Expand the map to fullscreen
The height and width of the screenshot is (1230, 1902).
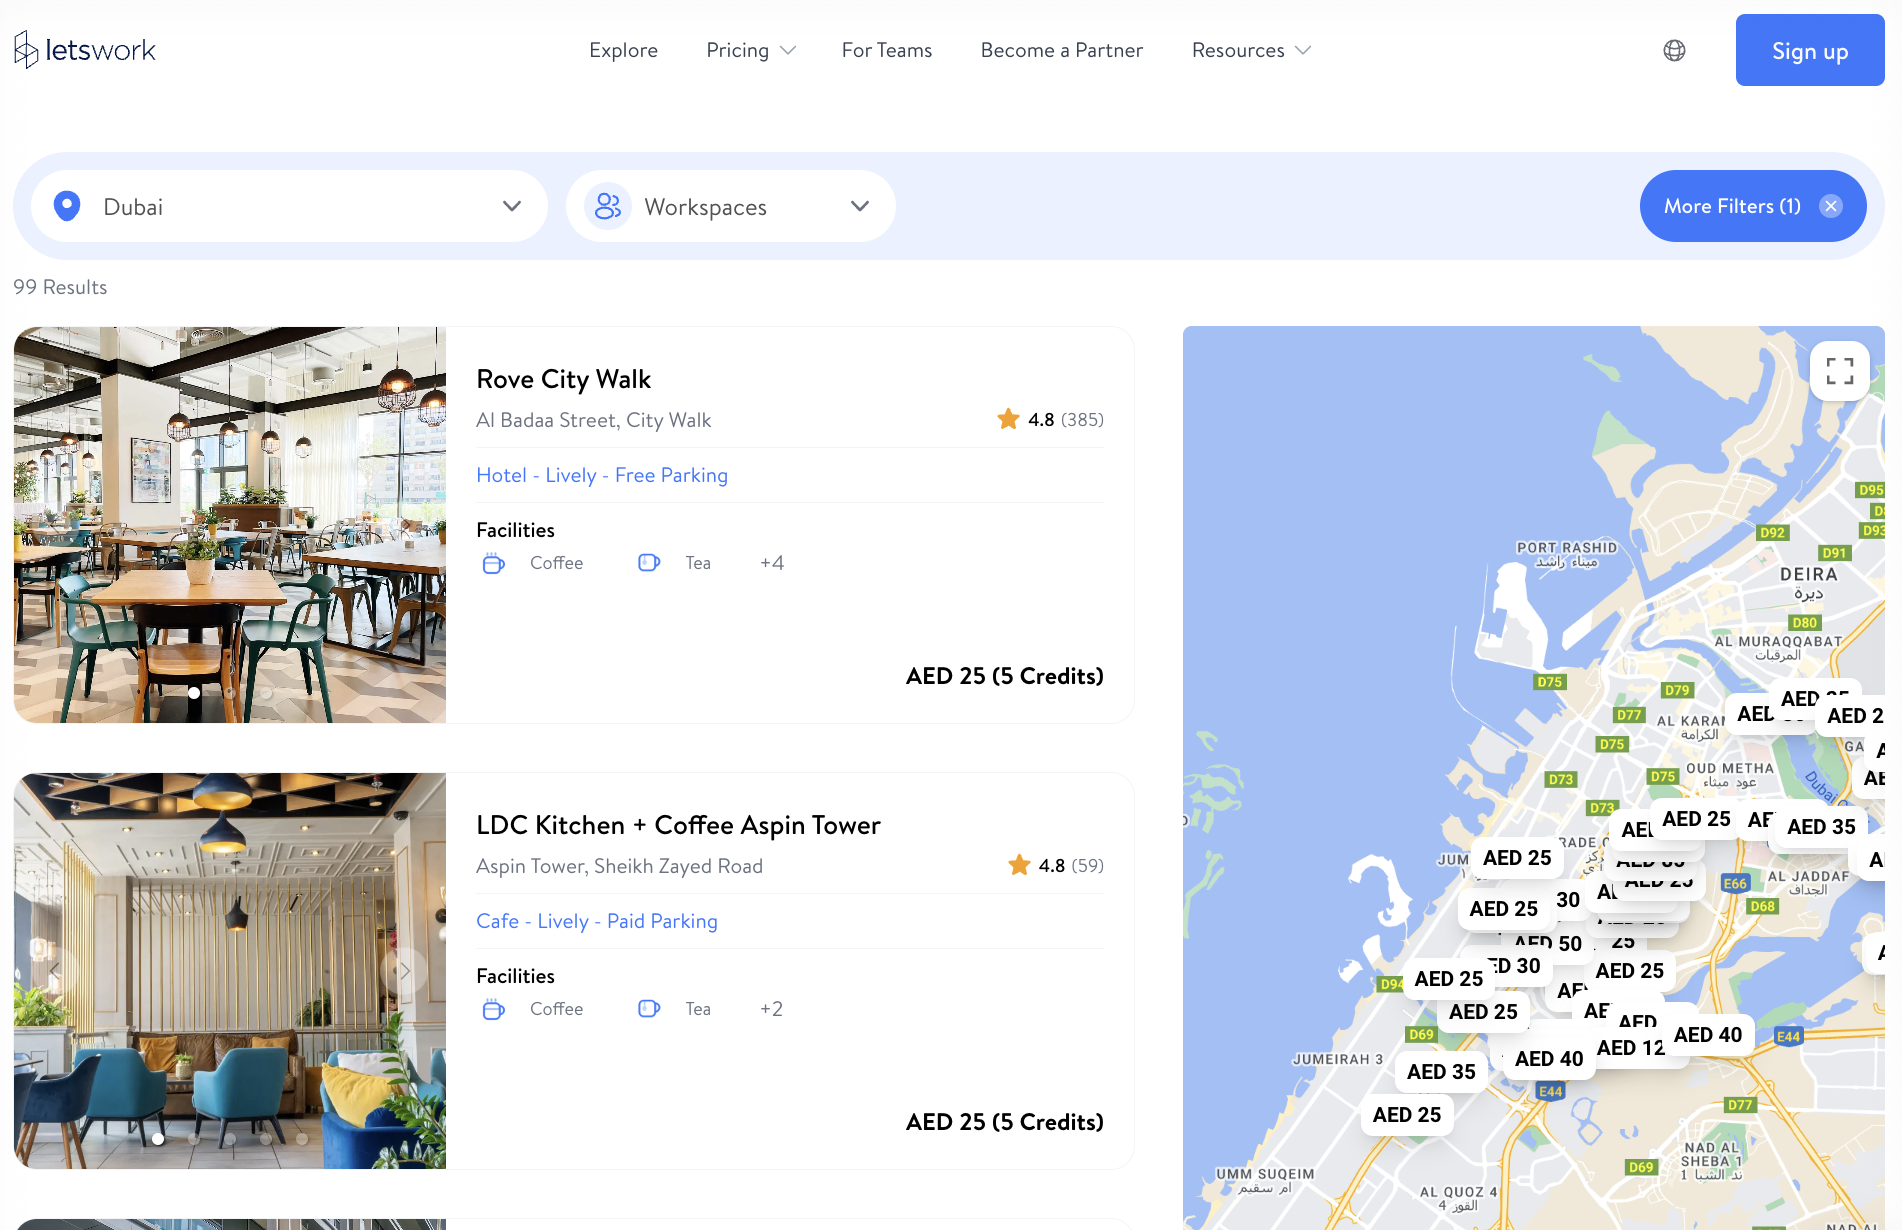1840,371
